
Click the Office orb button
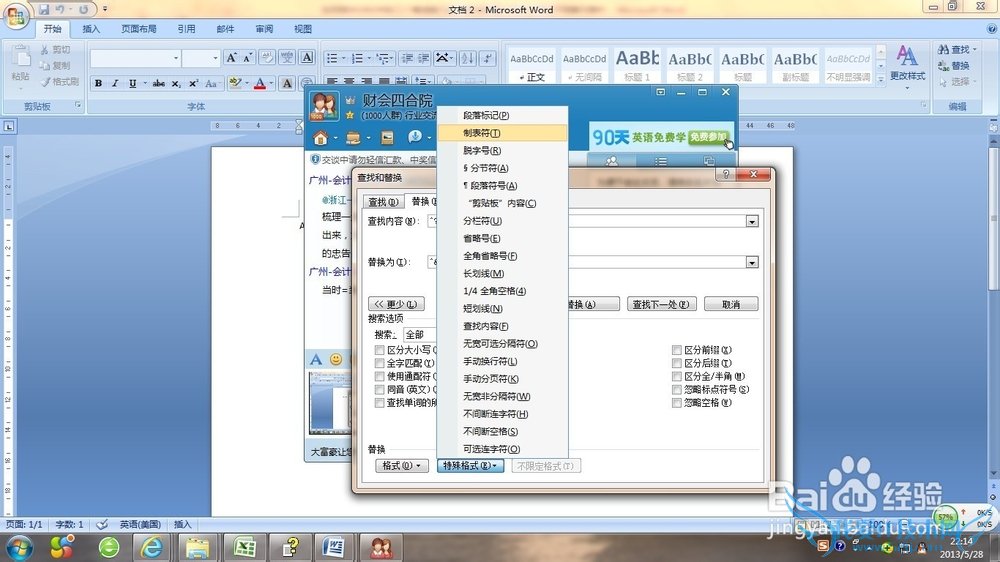(x=17, y=17)
